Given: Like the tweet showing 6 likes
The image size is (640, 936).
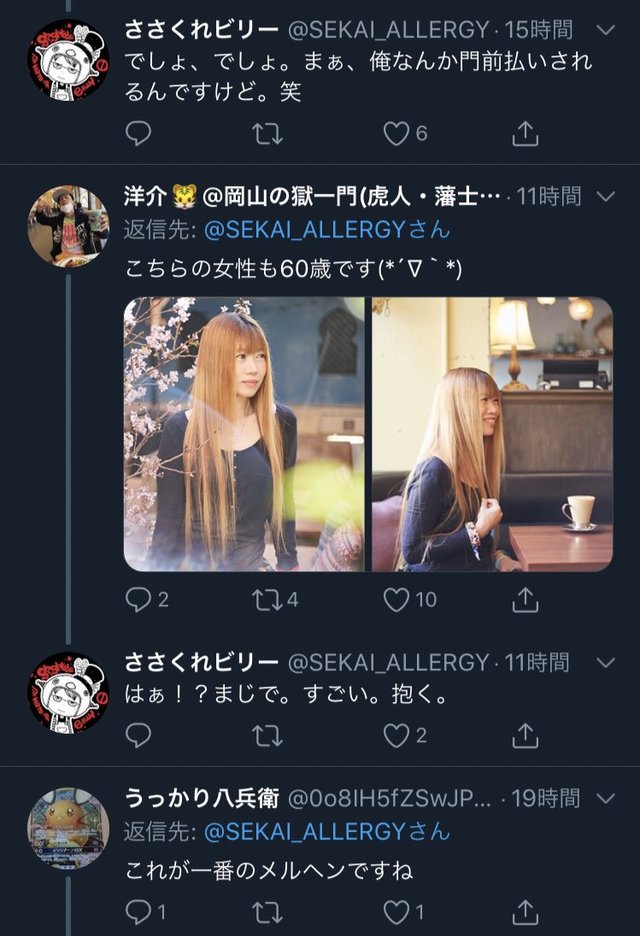Looking at the screenshot, I should coord(405,133).
